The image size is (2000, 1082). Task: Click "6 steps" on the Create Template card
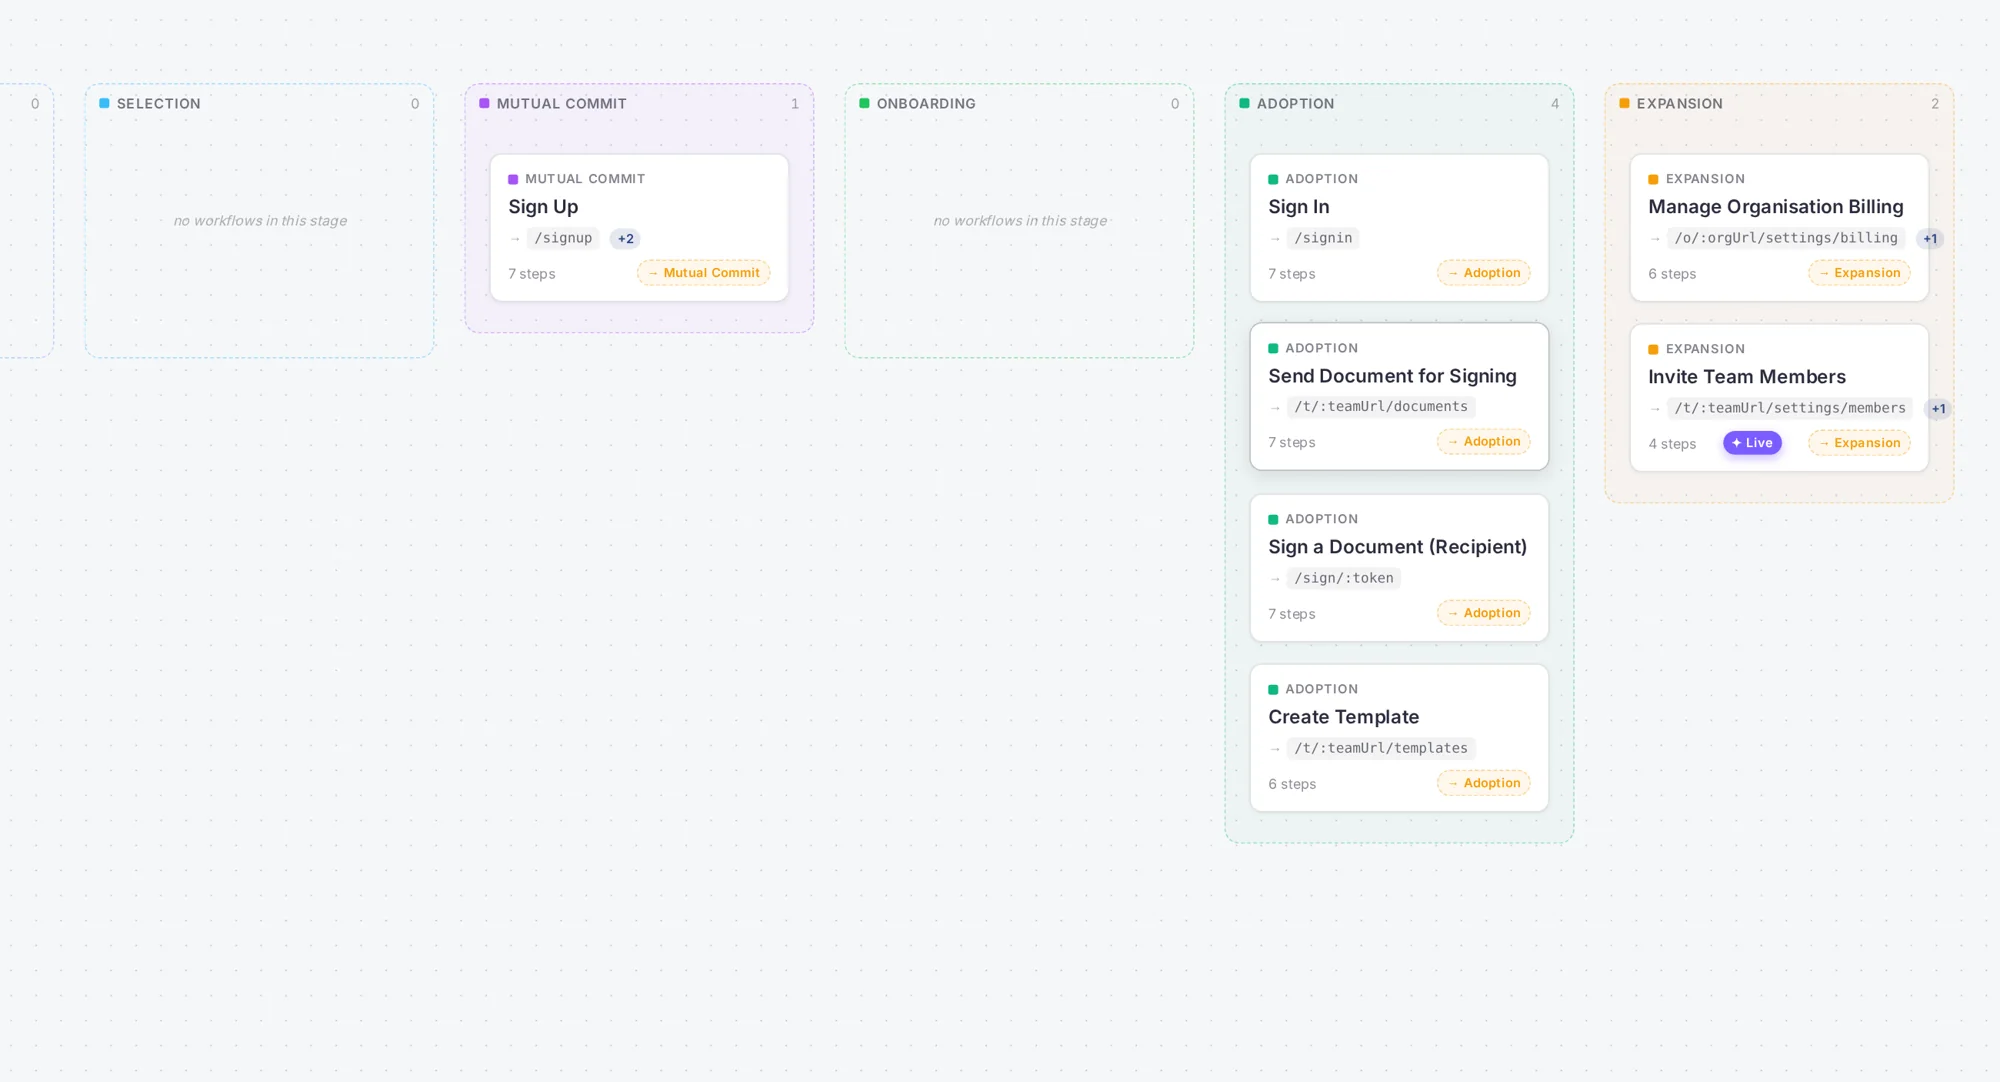point(1292,784)
